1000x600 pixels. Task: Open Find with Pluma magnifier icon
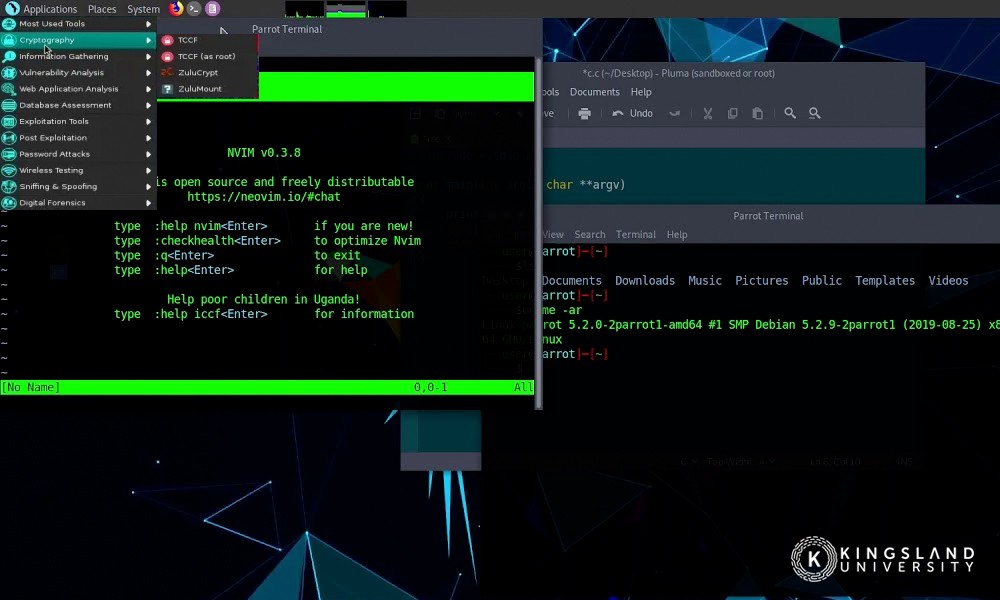[790, 113]
